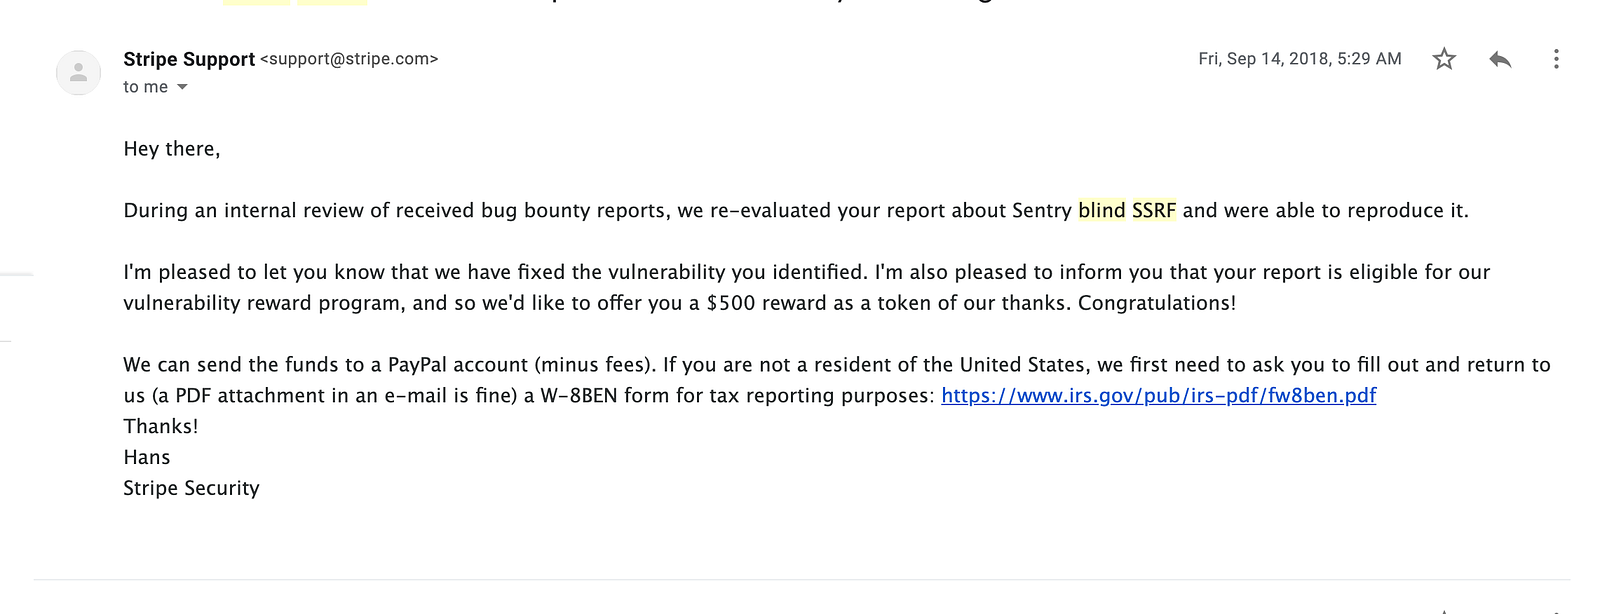Click the highlighted word "blind"
Viewport: 1600px width, 614px height.
click(x=1101, y=211)
